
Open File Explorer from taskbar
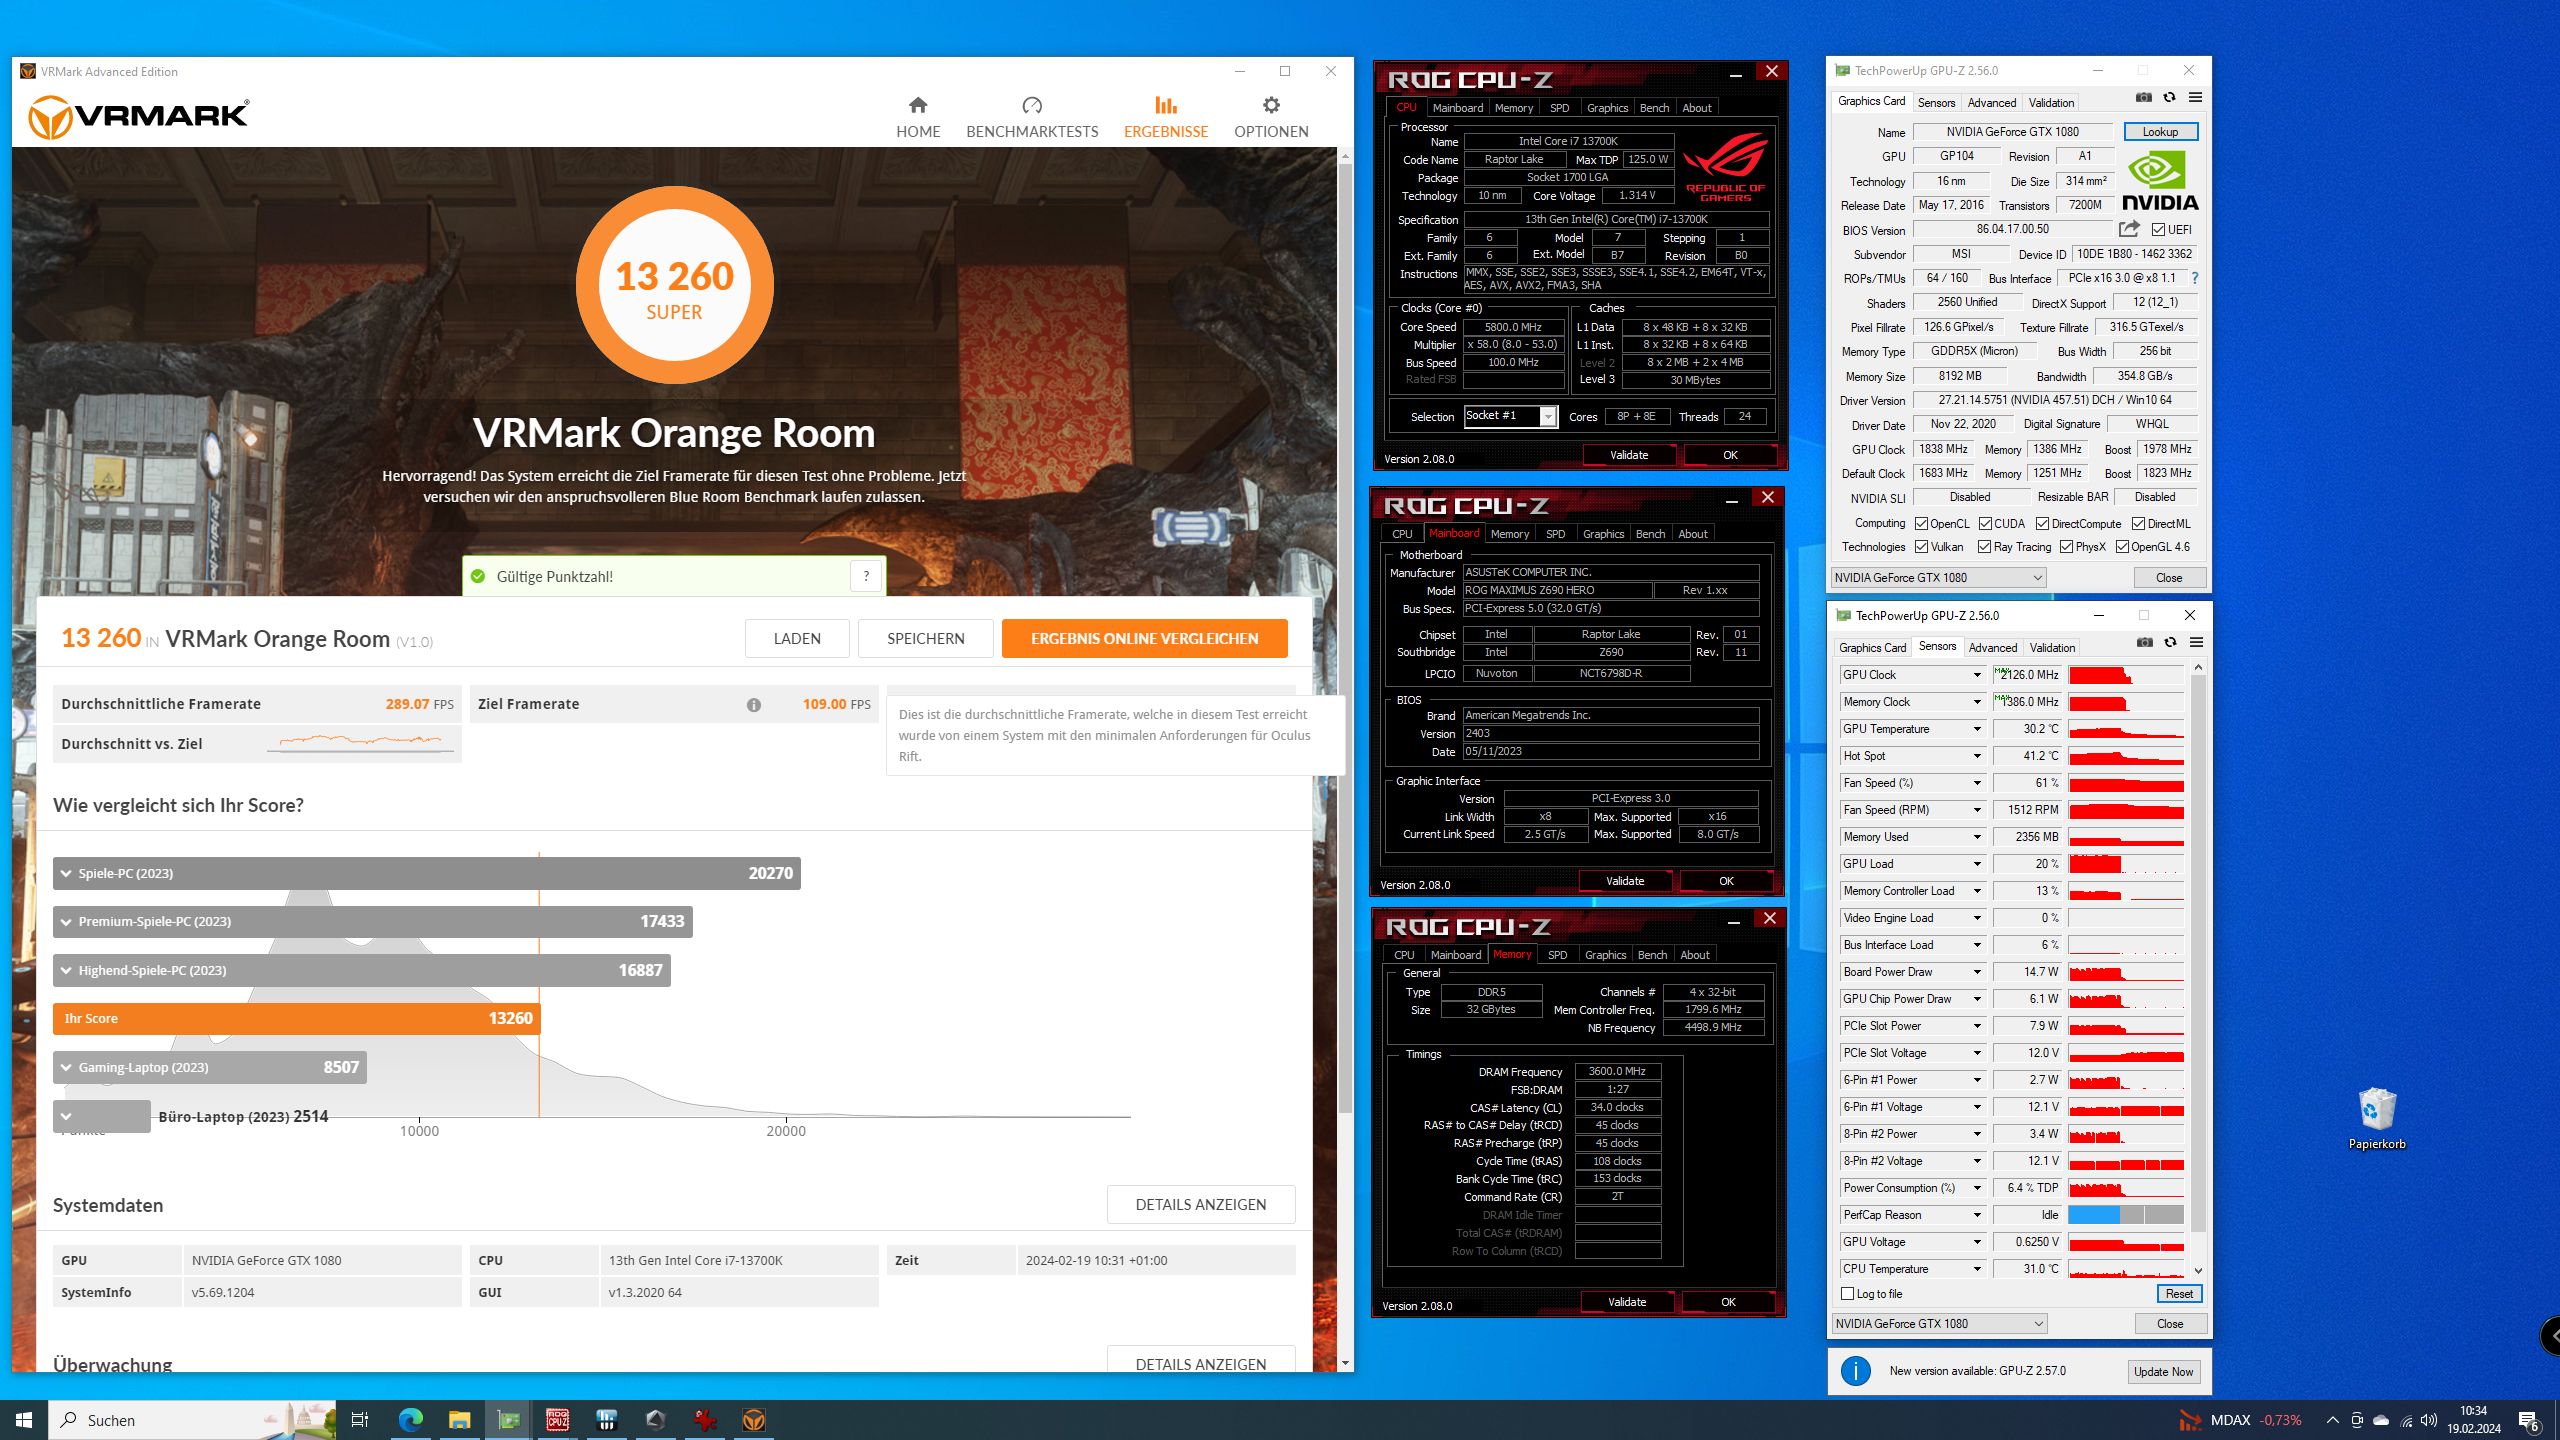459,1420
